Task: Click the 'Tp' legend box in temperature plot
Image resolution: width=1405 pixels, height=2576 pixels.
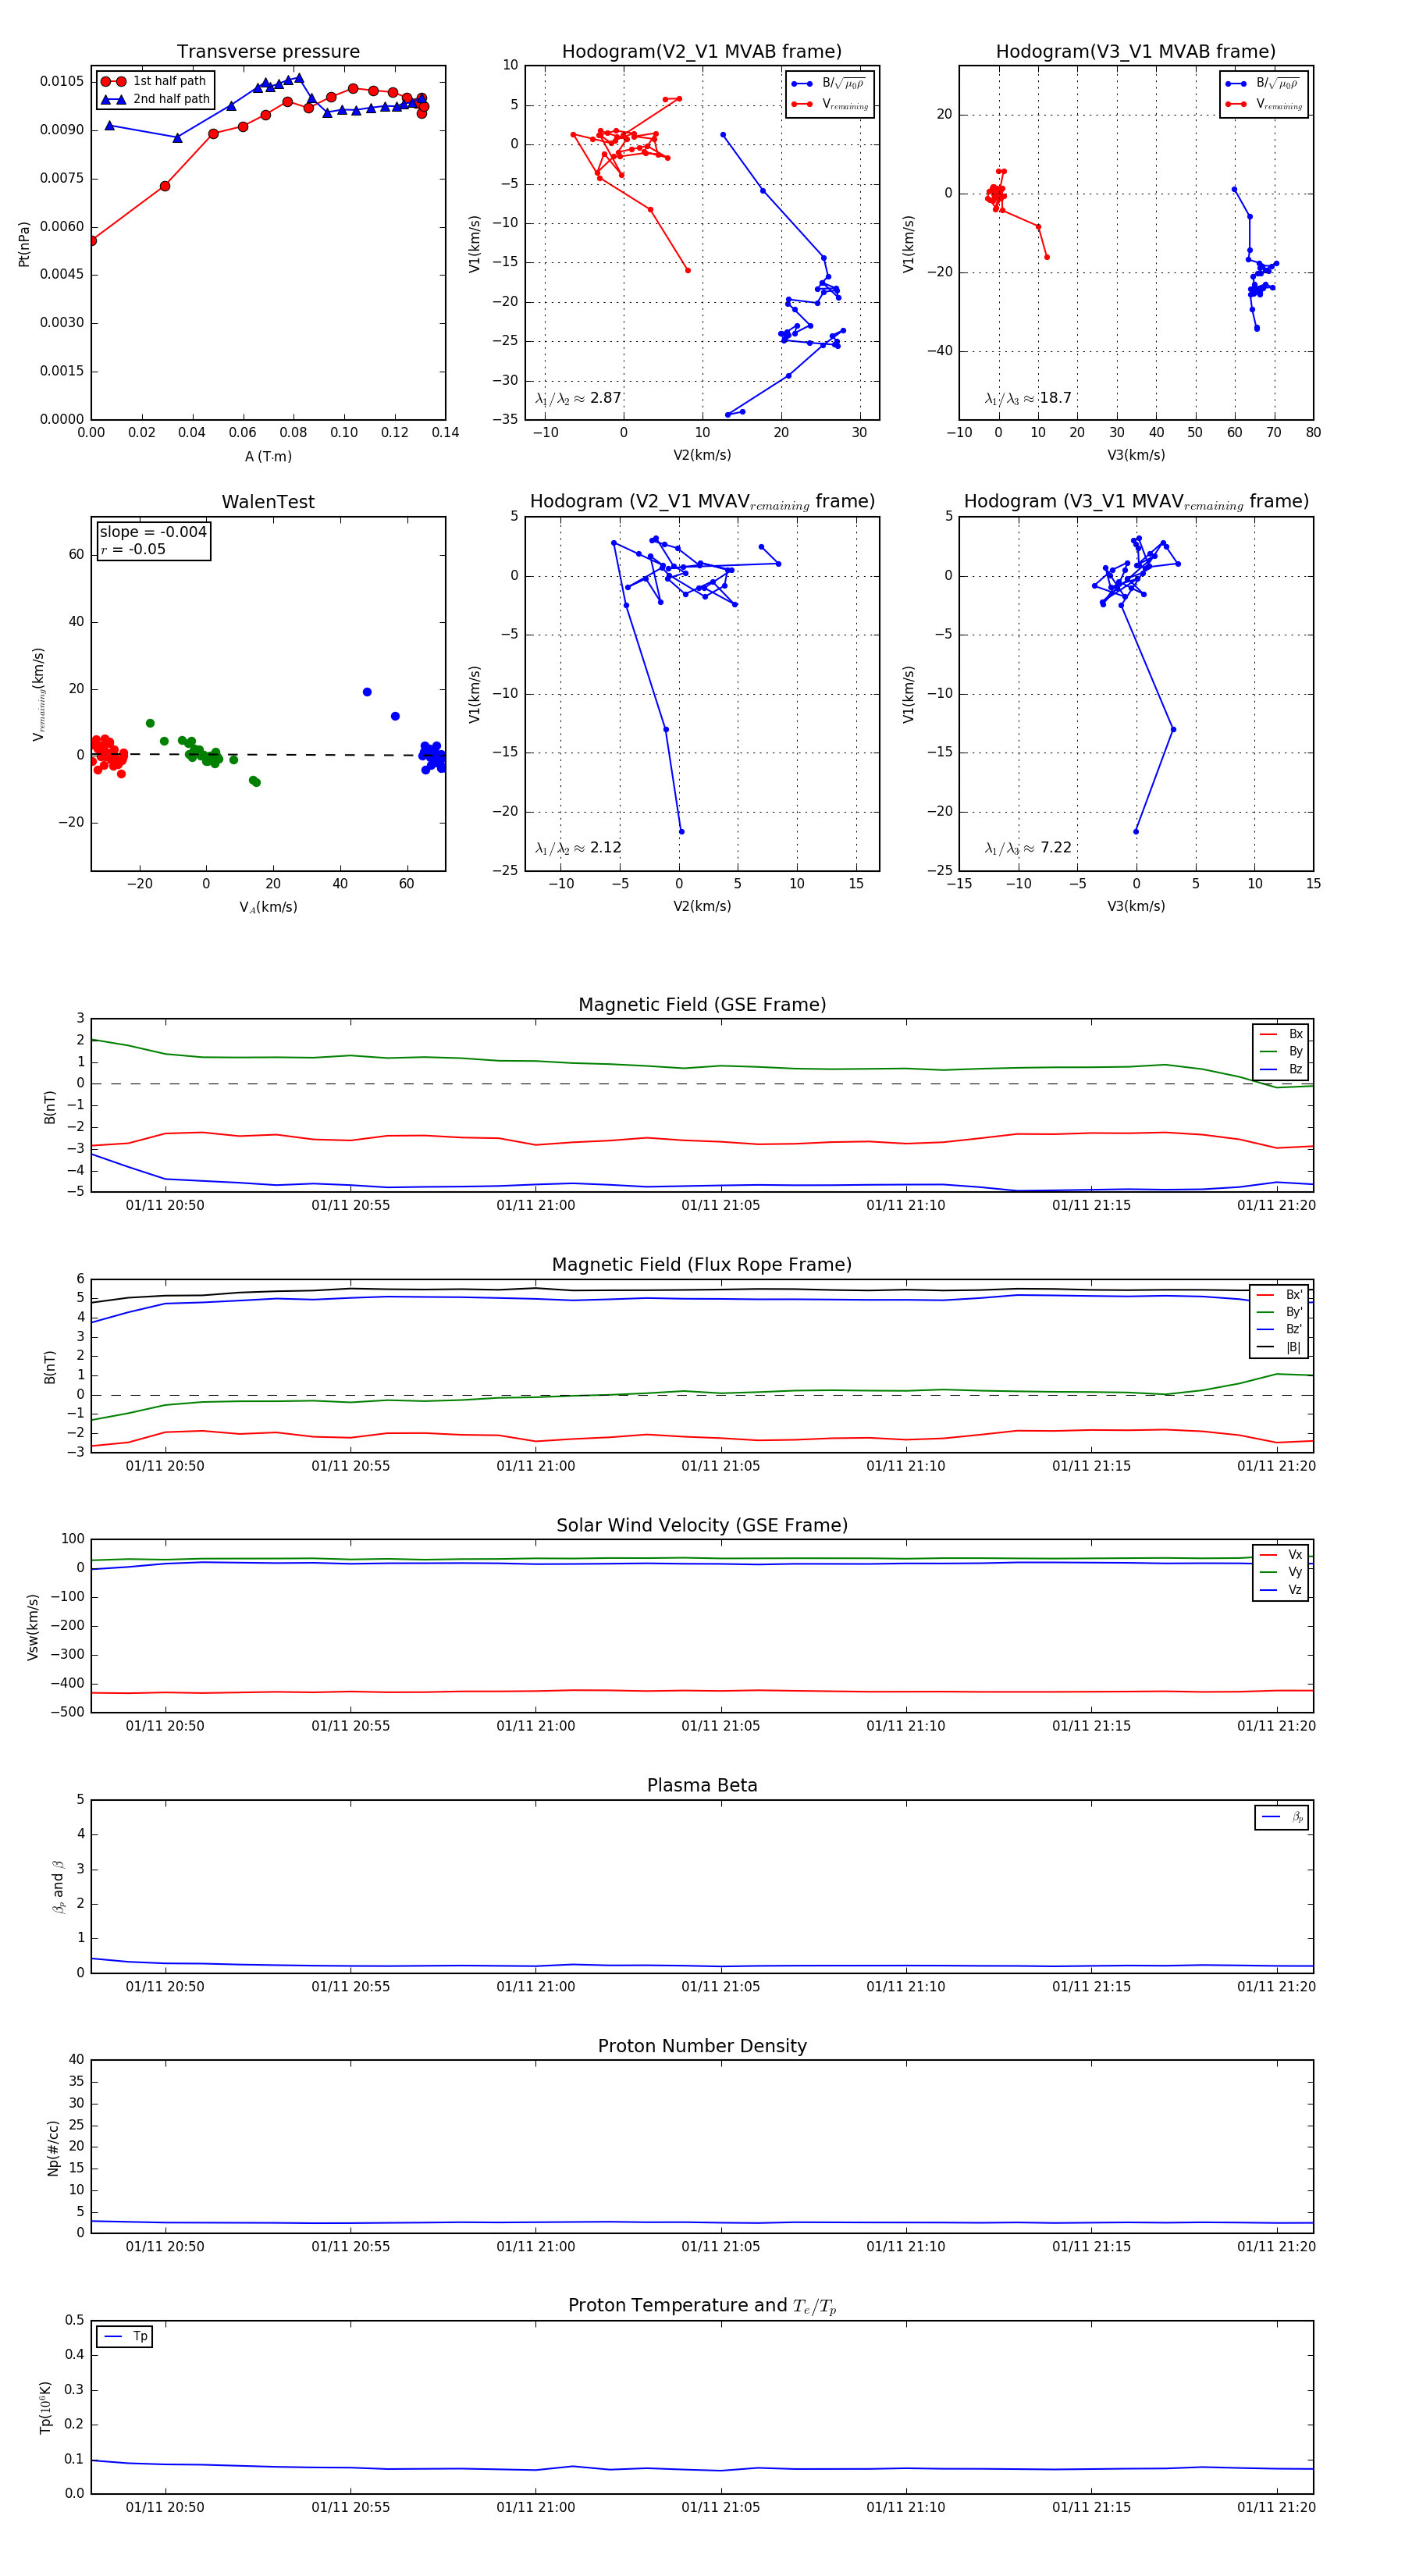Action: (x=125, y=2336)
